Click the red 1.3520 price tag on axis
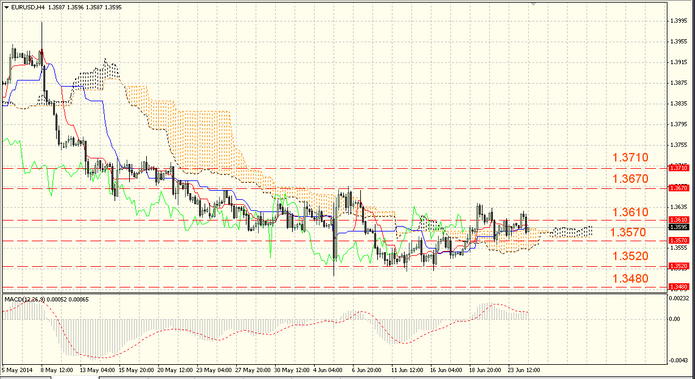This screenshot has height=379, width=695. pos(679,266)
